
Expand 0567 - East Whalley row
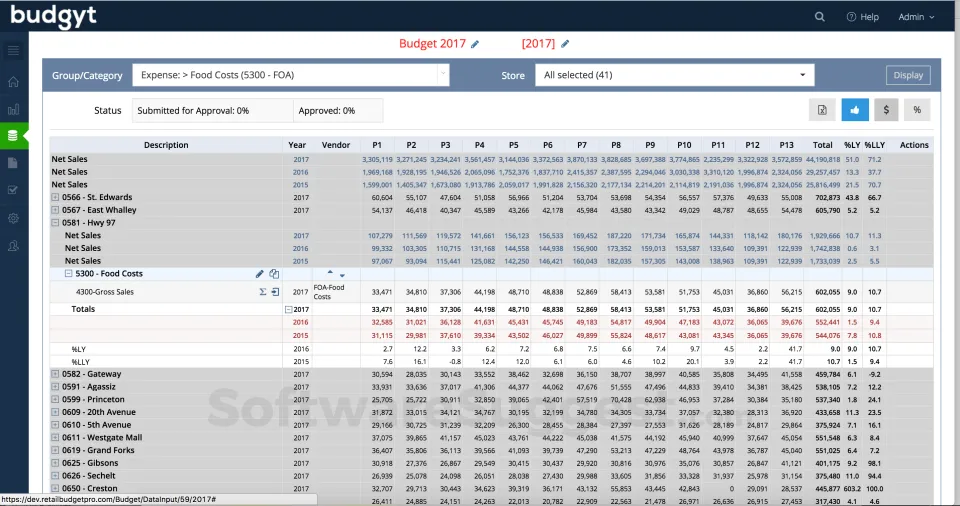[55, 210]
